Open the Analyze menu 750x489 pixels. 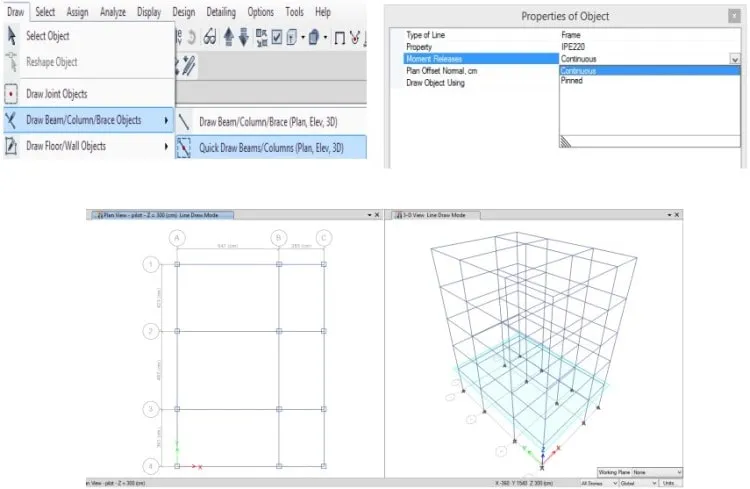point(113,12)
